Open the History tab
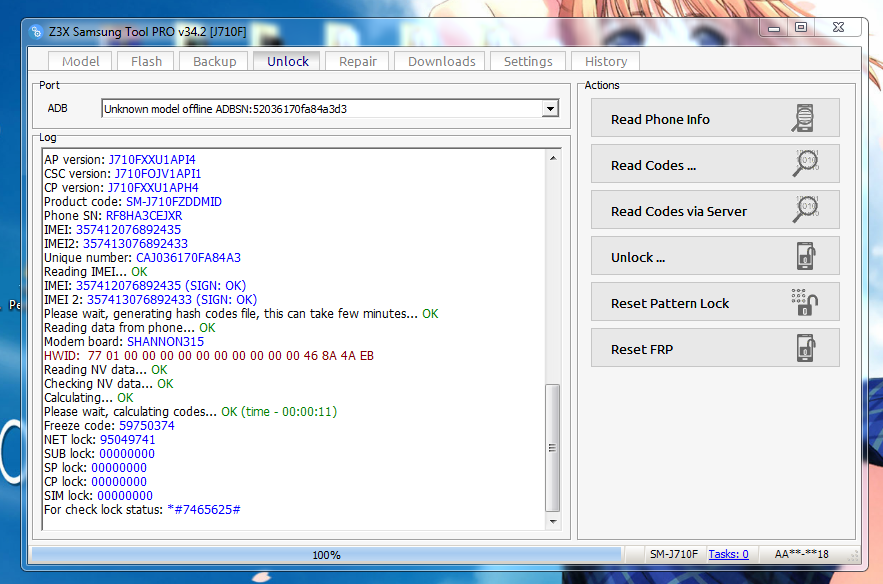The image size is (883, 584). tap(605, 61)
